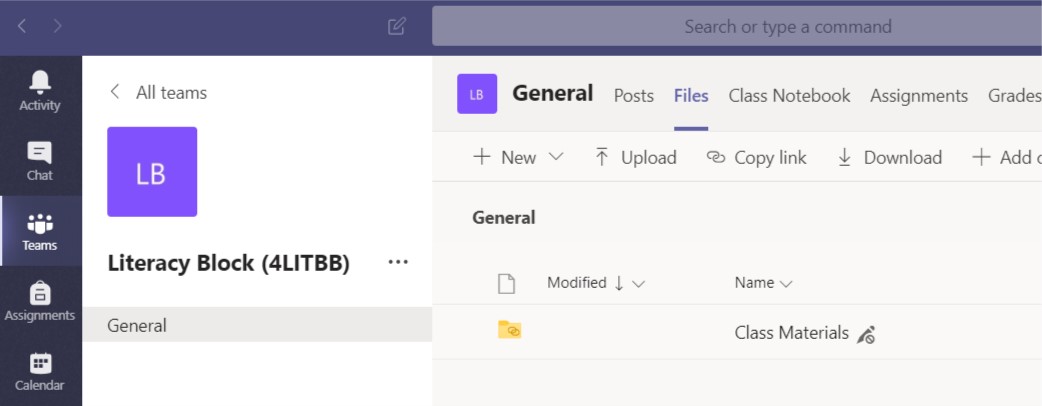This screenshot has height=406, width=1042.
Task: Click the Literacy Block (4LITBB) team title
Action: pyautogui.click(x=229, y=263)
